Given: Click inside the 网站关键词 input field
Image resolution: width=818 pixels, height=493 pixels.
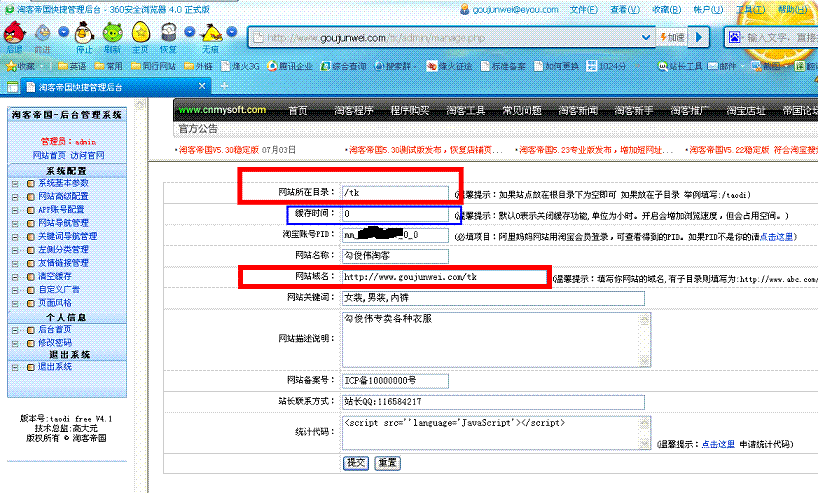Looking at the screenshot, I should (493, 298).
